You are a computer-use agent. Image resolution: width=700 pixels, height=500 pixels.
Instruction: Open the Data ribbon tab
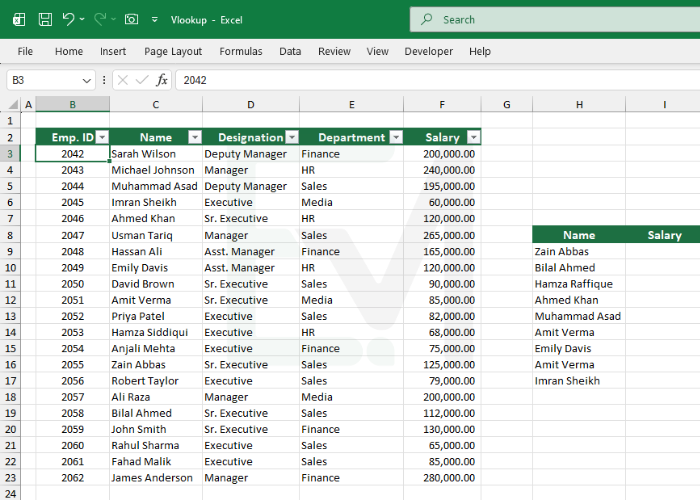(x=290, y=51)
